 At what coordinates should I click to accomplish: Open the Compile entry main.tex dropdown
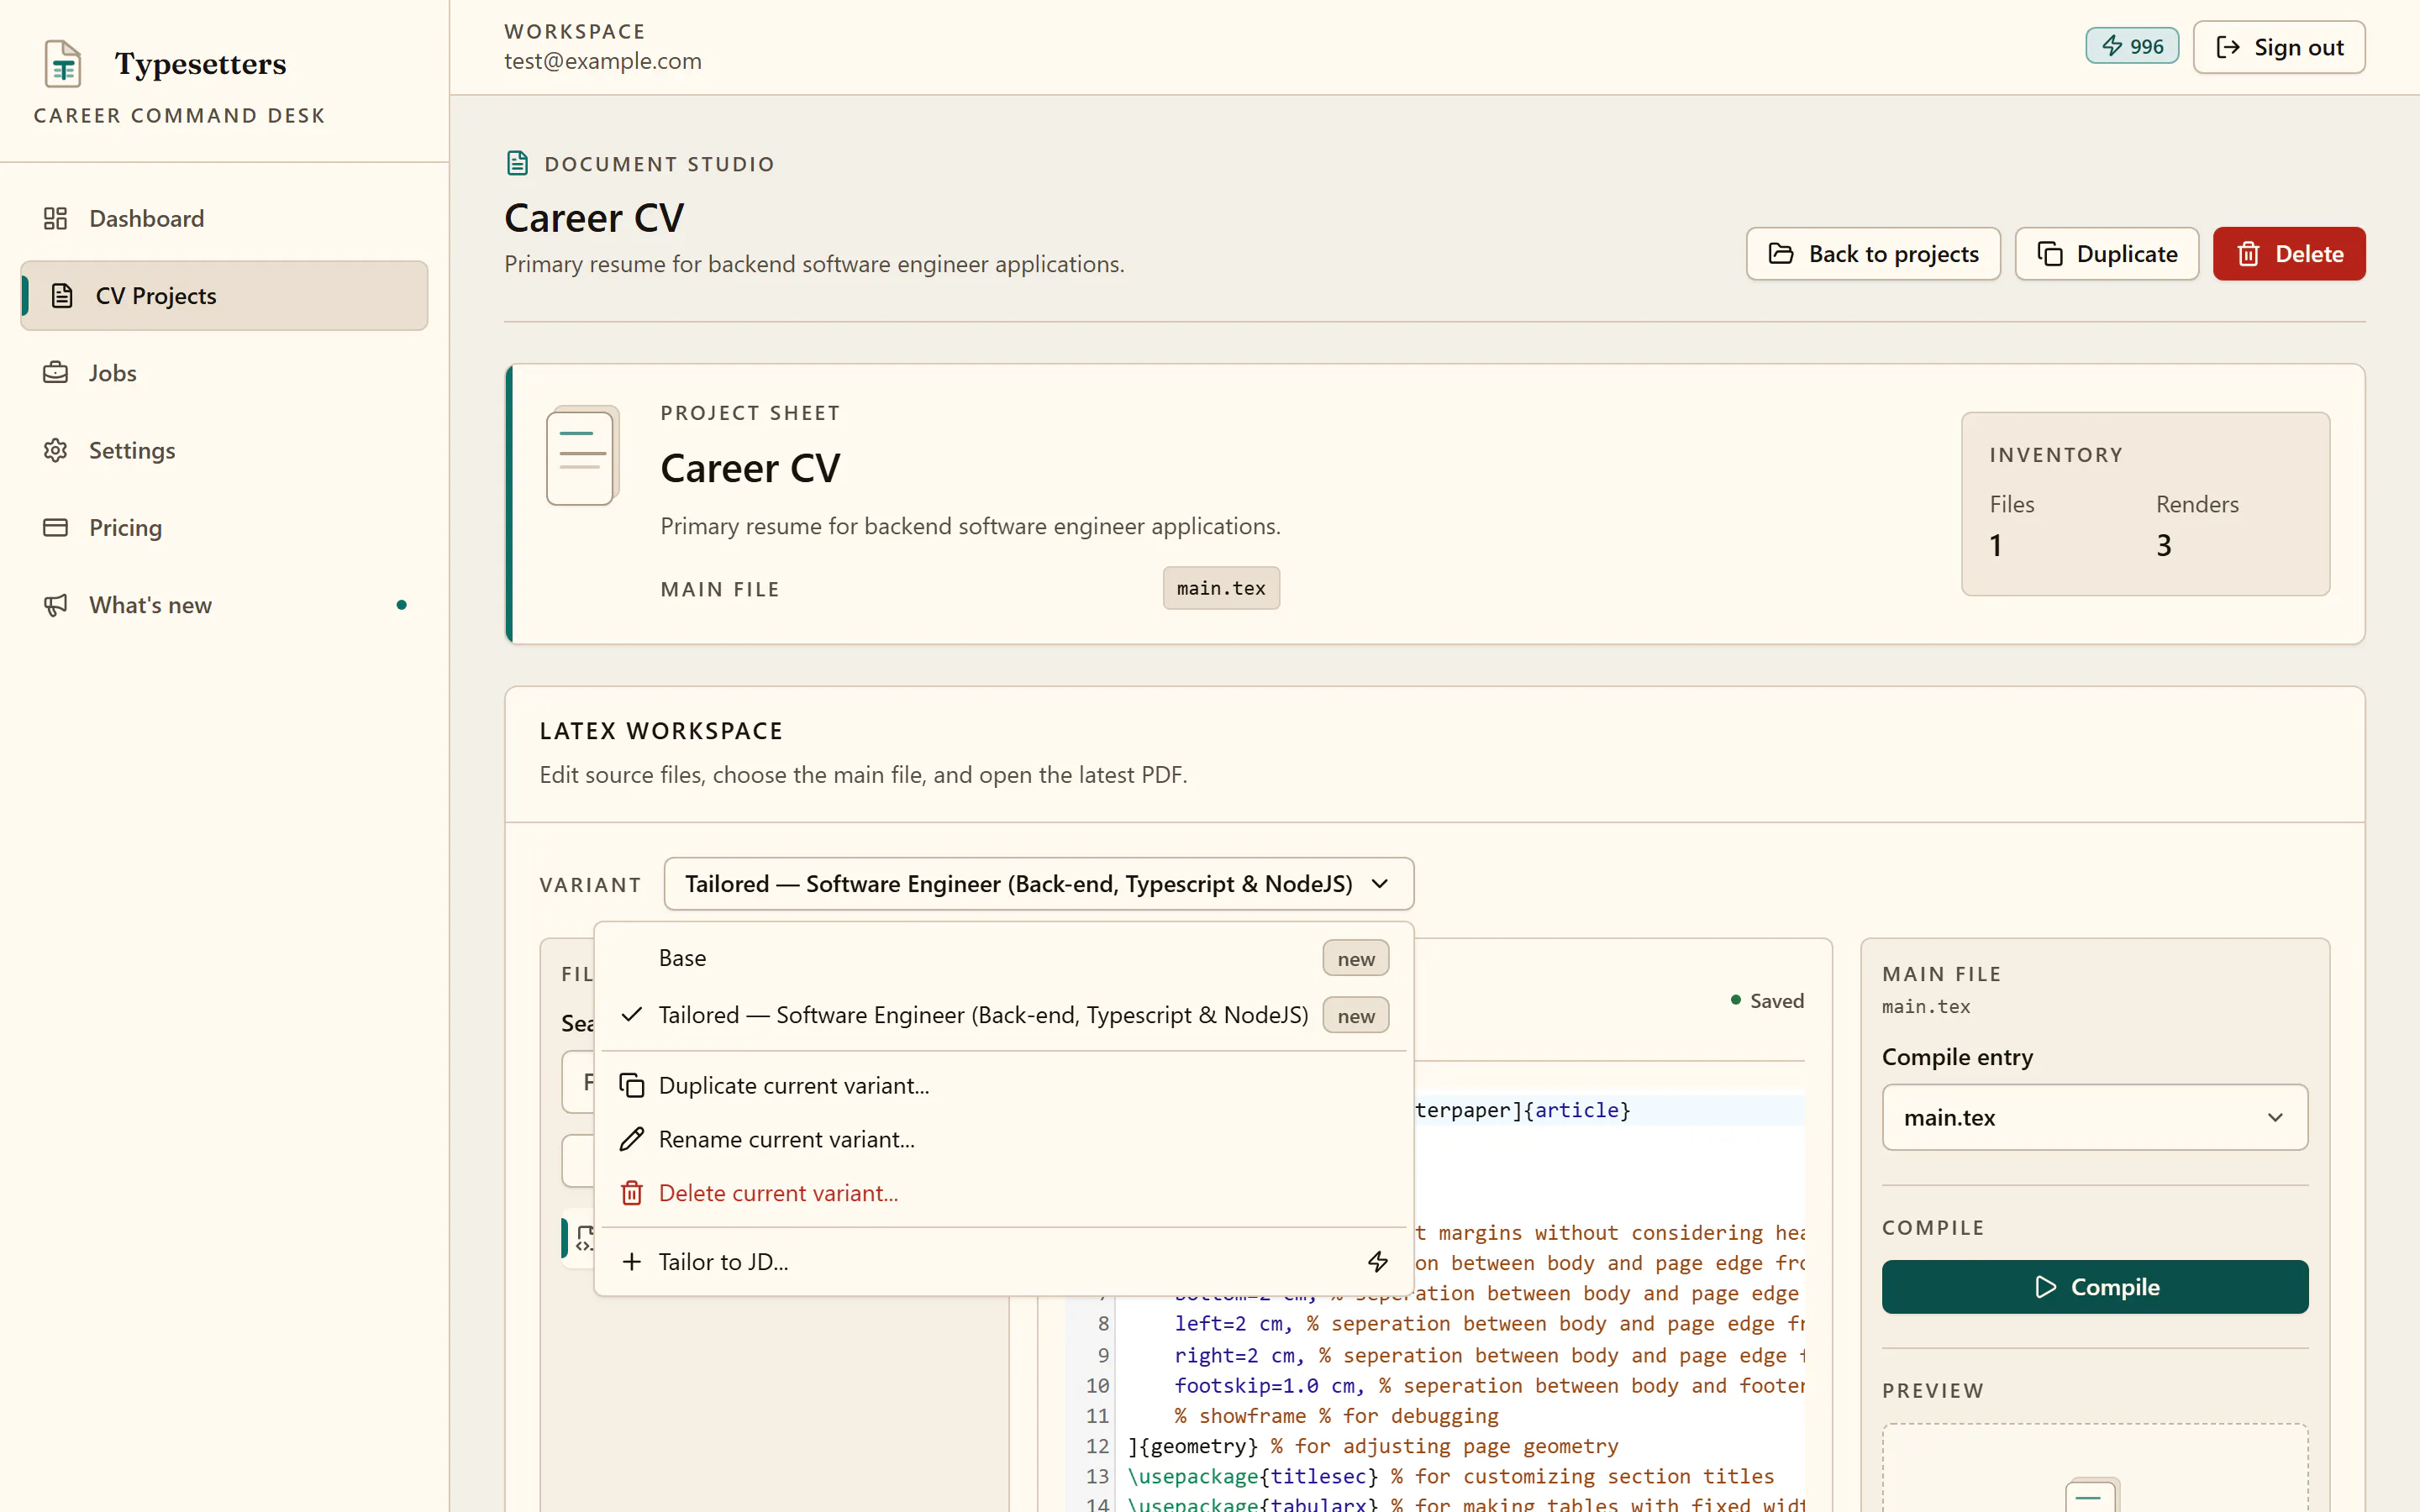[2095, 1117]
